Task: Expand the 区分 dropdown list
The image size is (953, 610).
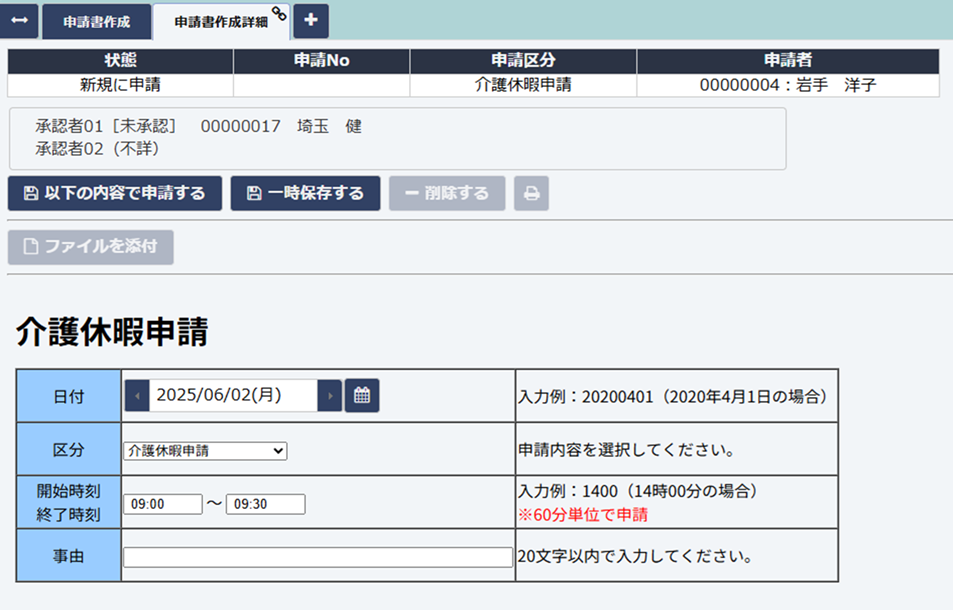Action: 205,451
